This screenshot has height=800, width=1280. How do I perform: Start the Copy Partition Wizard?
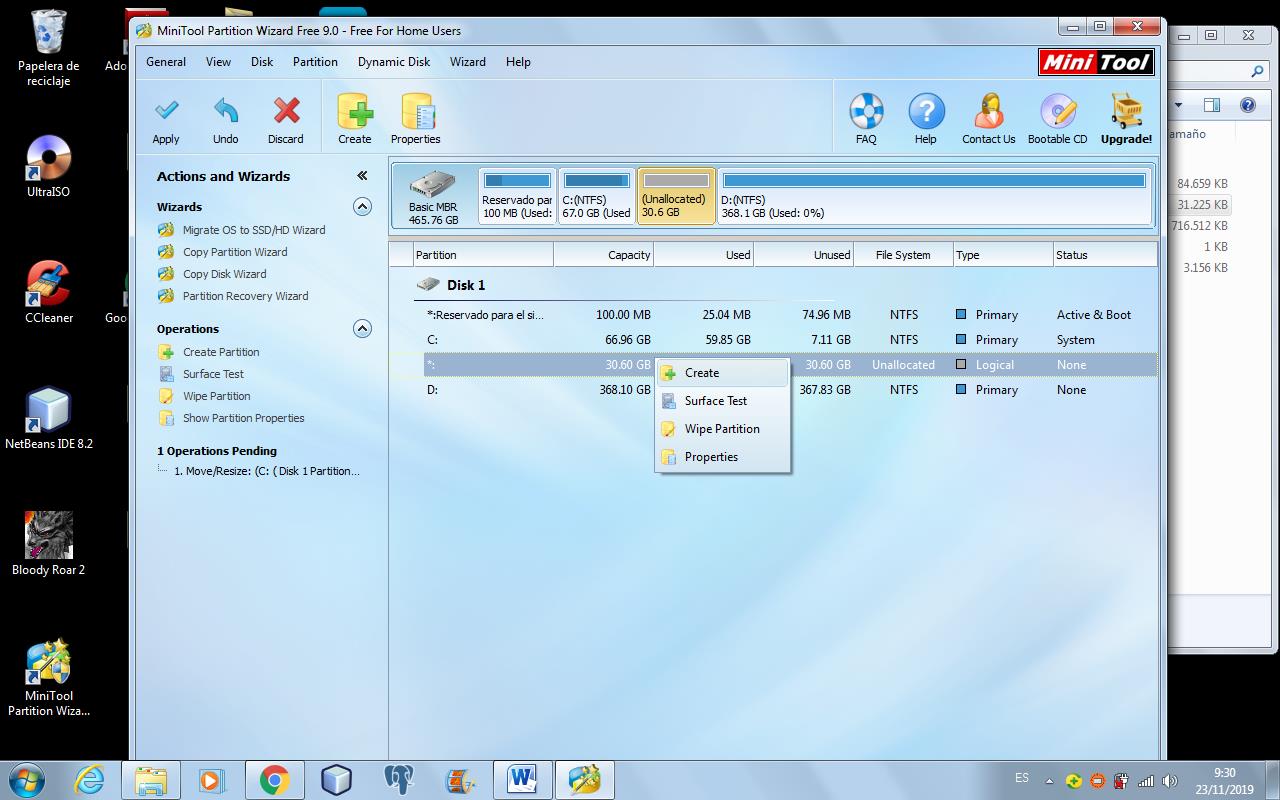pyautogui.click(x=235, y=252)
